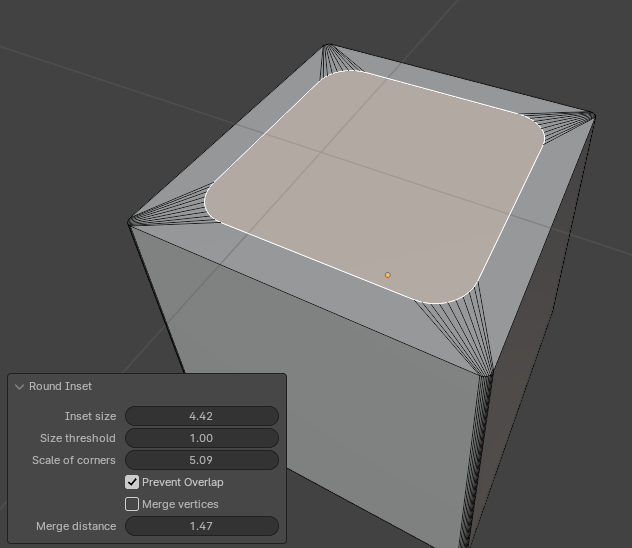632x548 pixels.
Task: Collapse the Round Inset panel chevron
Action: (20, 387)
